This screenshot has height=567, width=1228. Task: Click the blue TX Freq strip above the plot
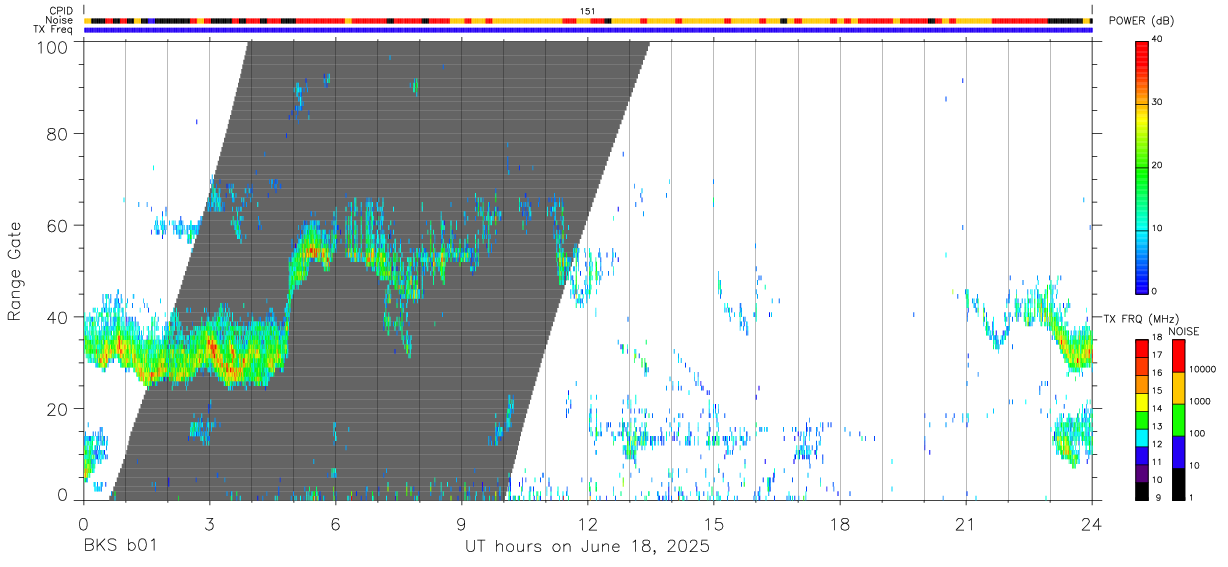587,30
